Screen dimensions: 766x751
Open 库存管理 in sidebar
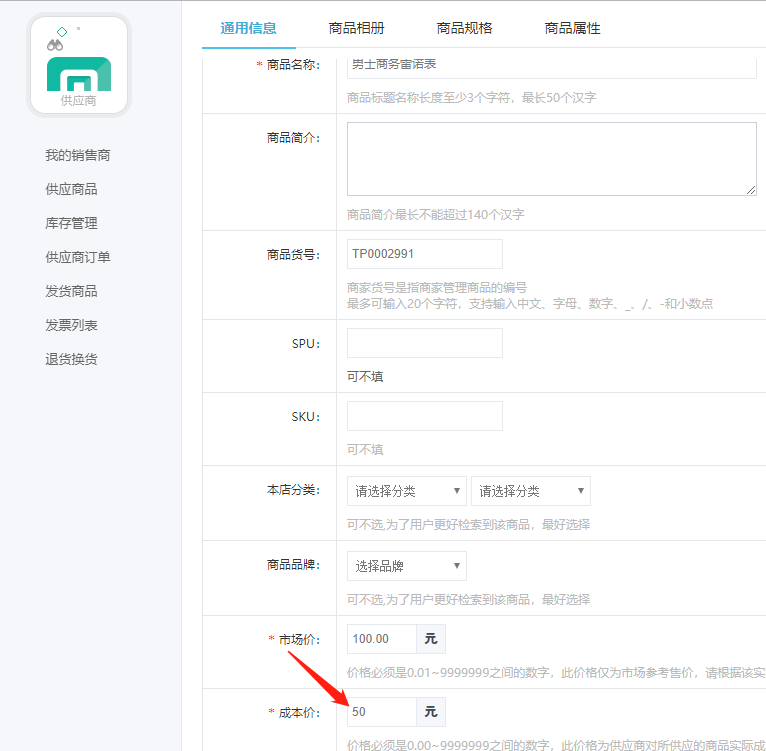tap(71, 223)
